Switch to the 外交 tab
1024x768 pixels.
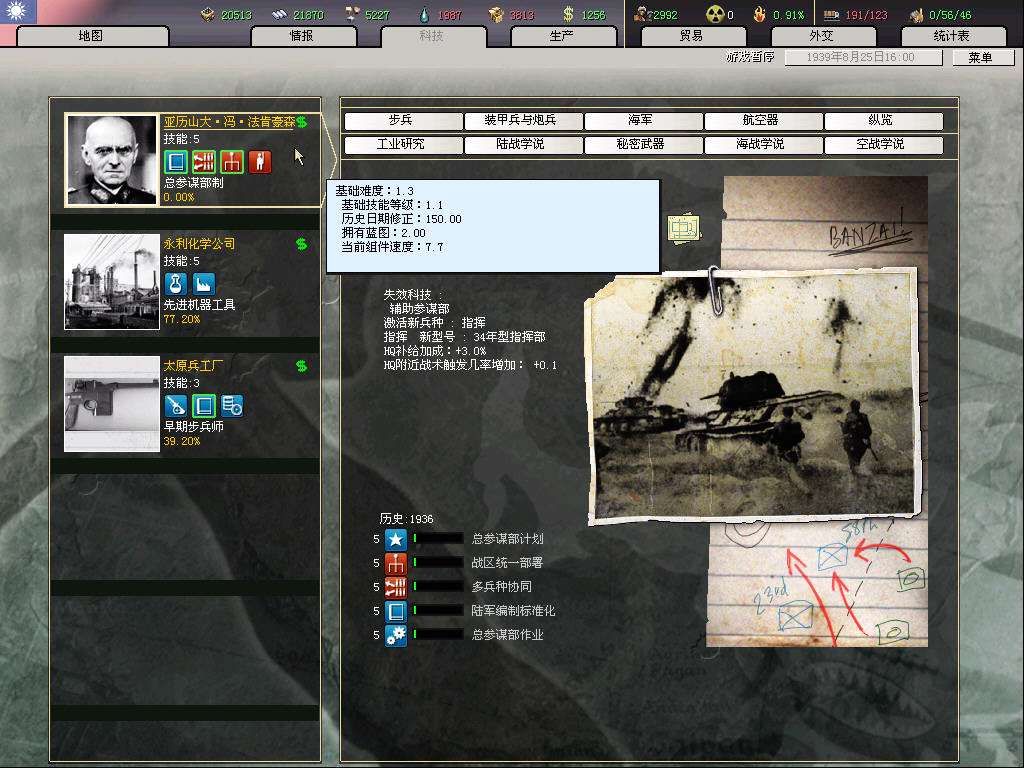(821, 36)
